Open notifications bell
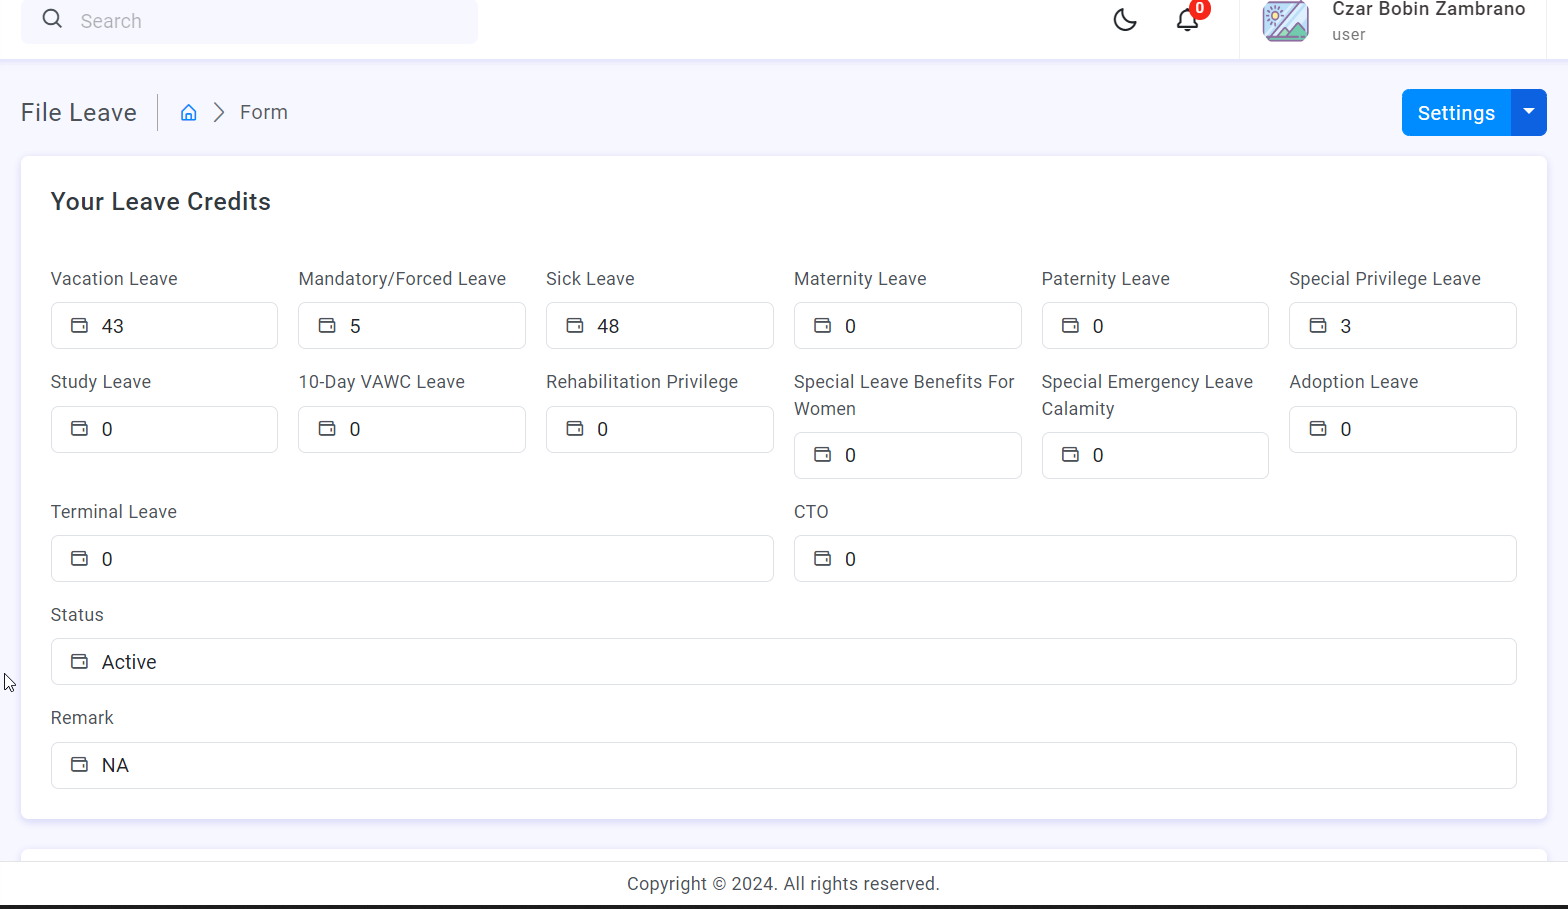Screen dimensions: 1568x909 point(1187,19)
